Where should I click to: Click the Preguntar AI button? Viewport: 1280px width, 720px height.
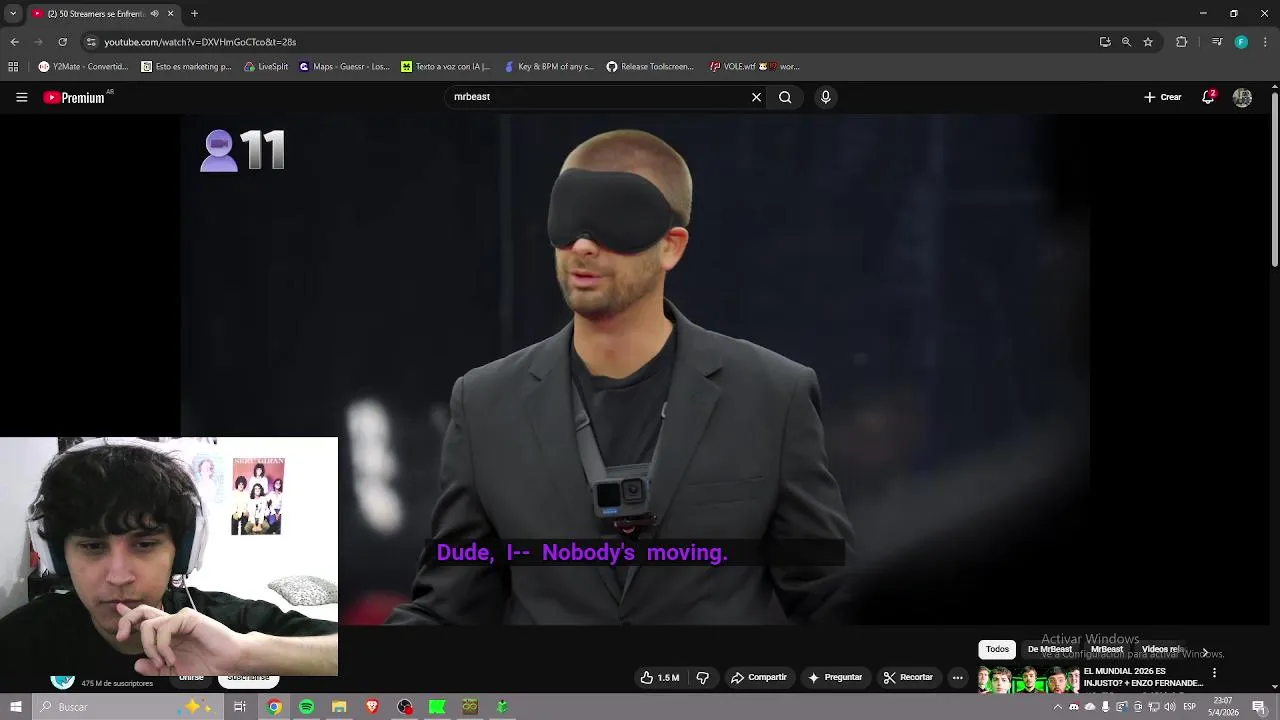[x=835, y=677]
